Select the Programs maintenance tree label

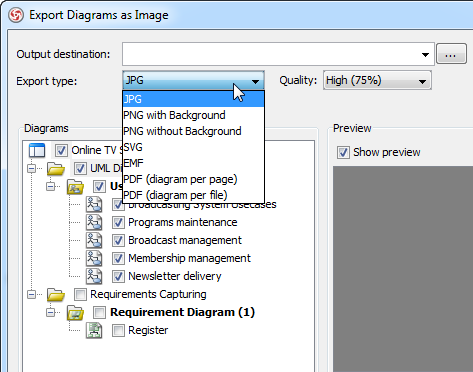183,222
